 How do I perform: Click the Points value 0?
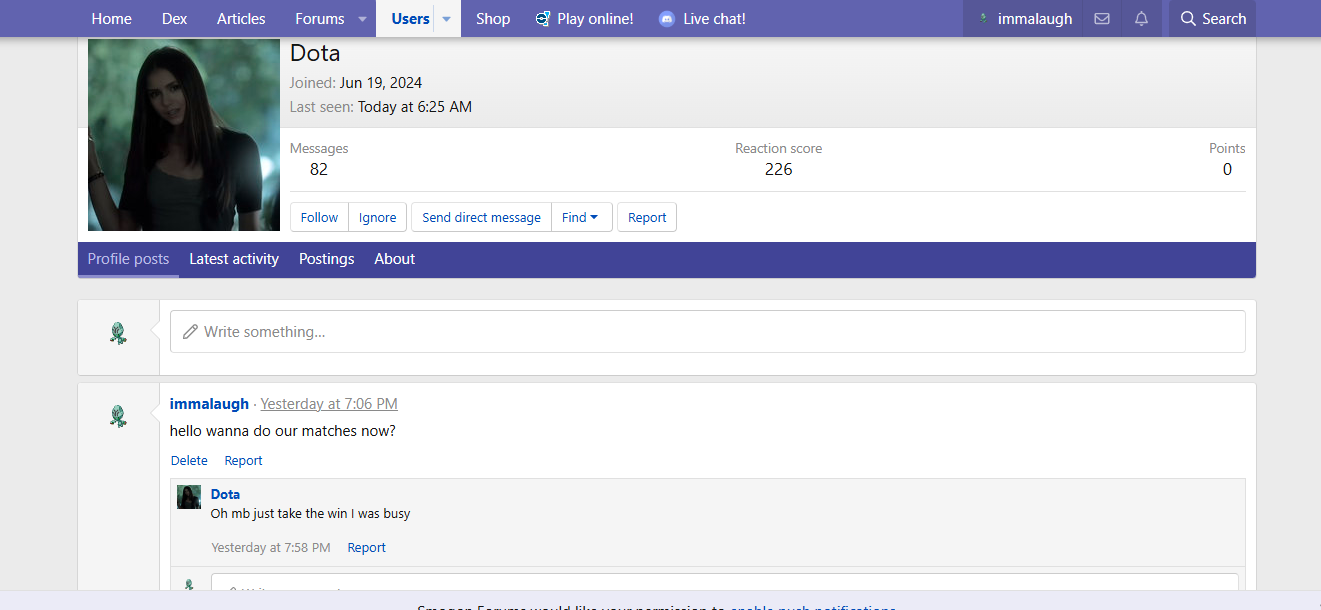coord(1227,170)
